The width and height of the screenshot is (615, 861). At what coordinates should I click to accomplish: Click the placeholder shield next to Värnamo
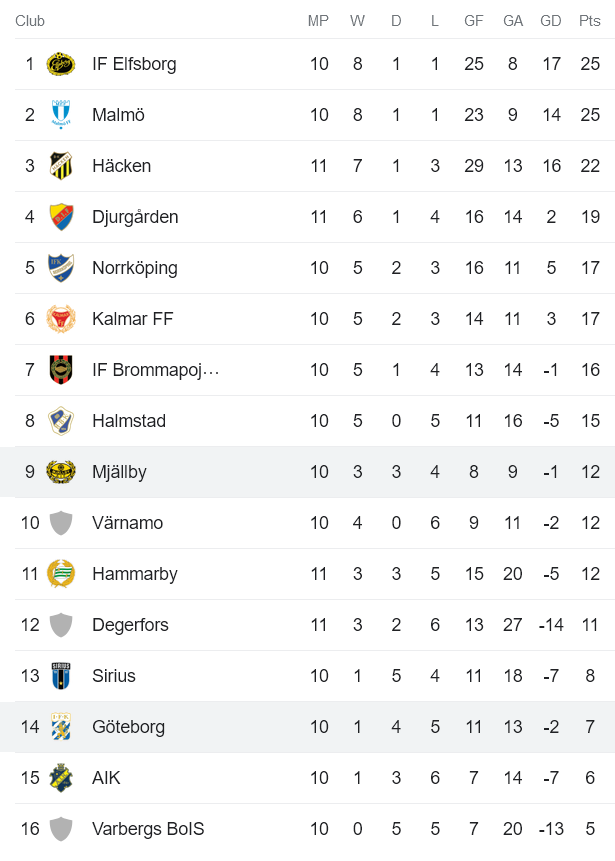tap(60, 522)
